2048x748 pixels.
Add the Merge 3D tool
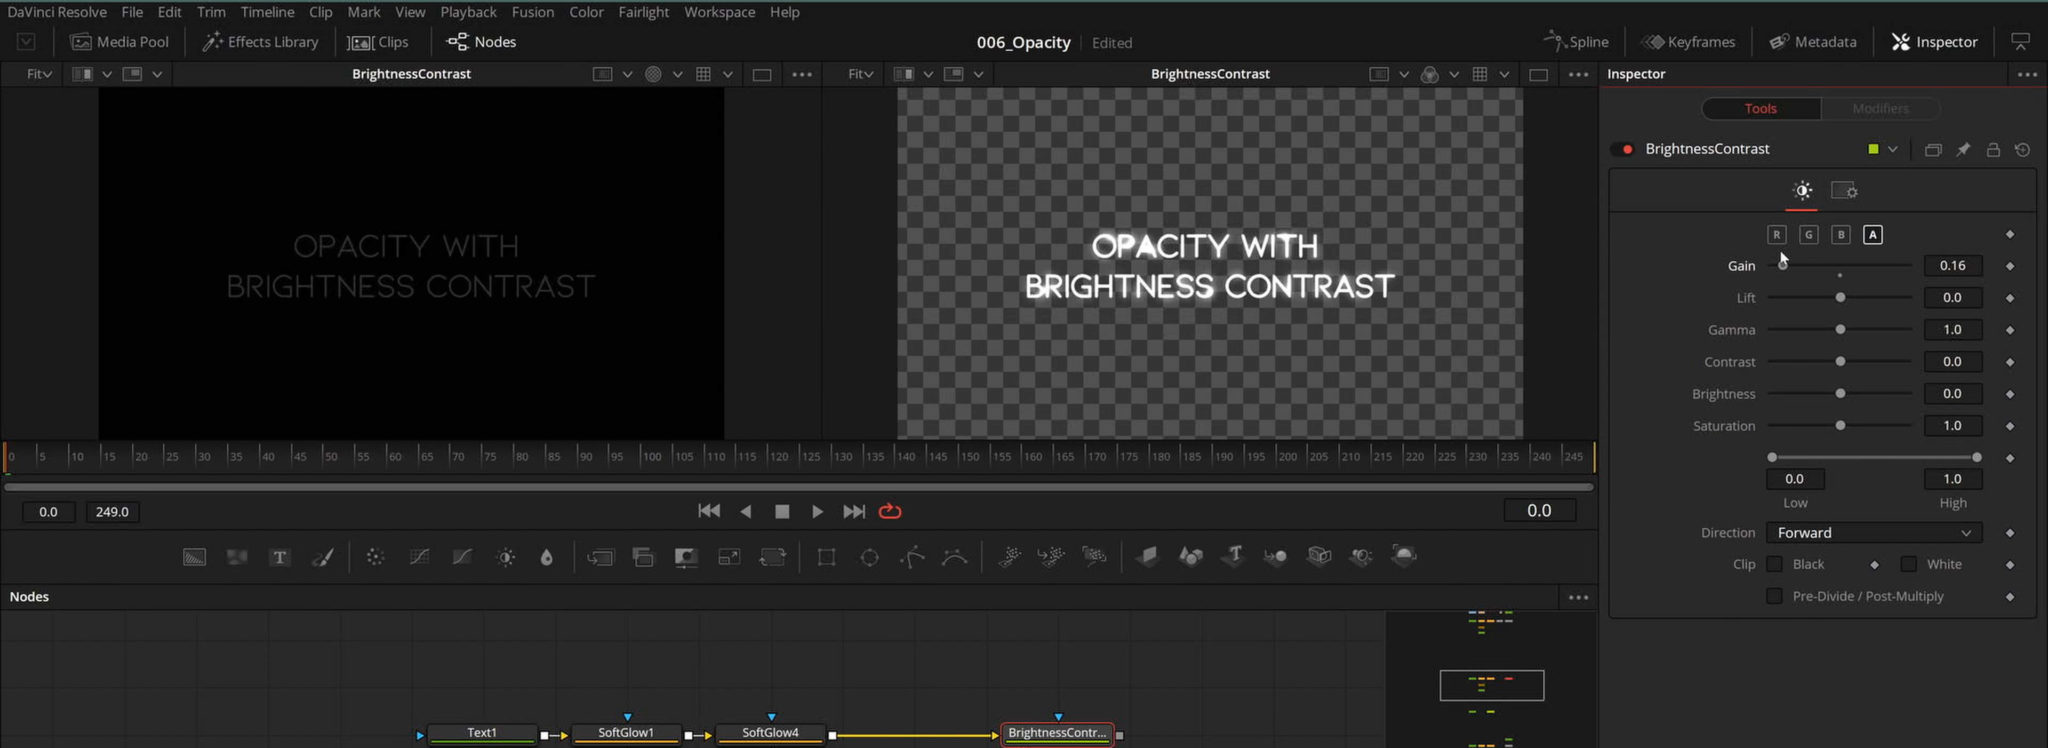(1276, 556)
